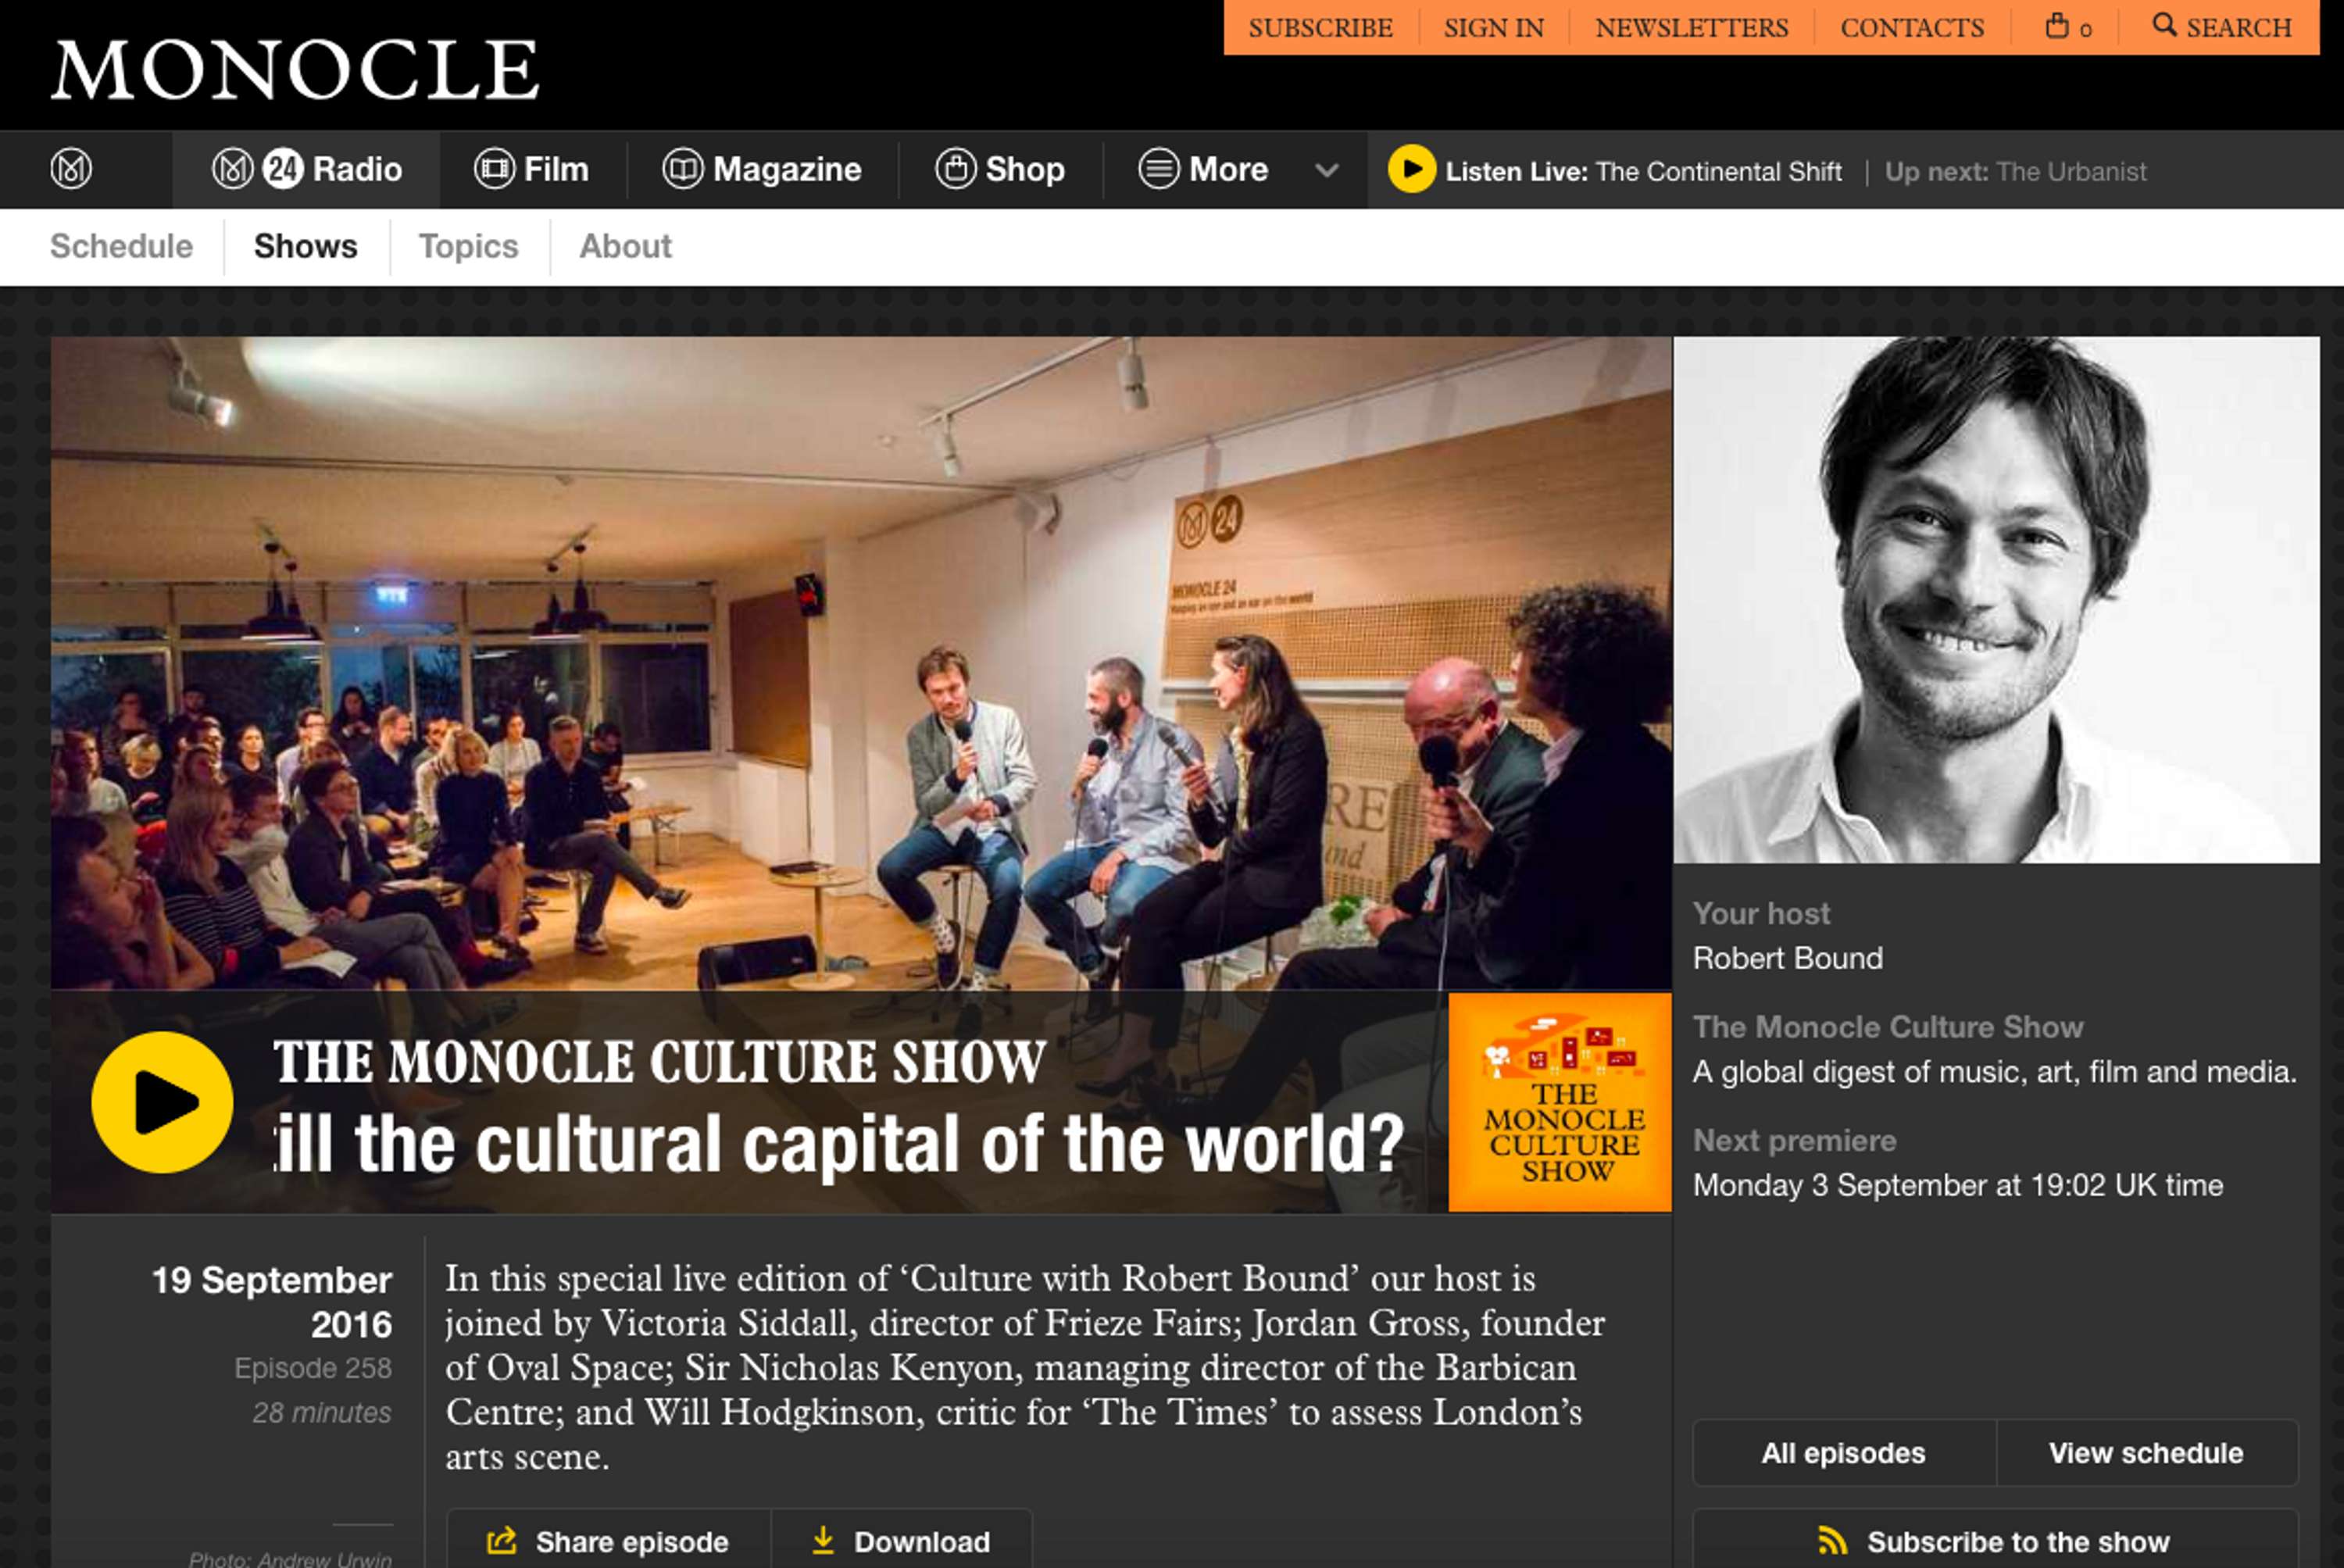The image size is (2344, 1568).
Task: Switch to the About tab
Action: point(625,246)
